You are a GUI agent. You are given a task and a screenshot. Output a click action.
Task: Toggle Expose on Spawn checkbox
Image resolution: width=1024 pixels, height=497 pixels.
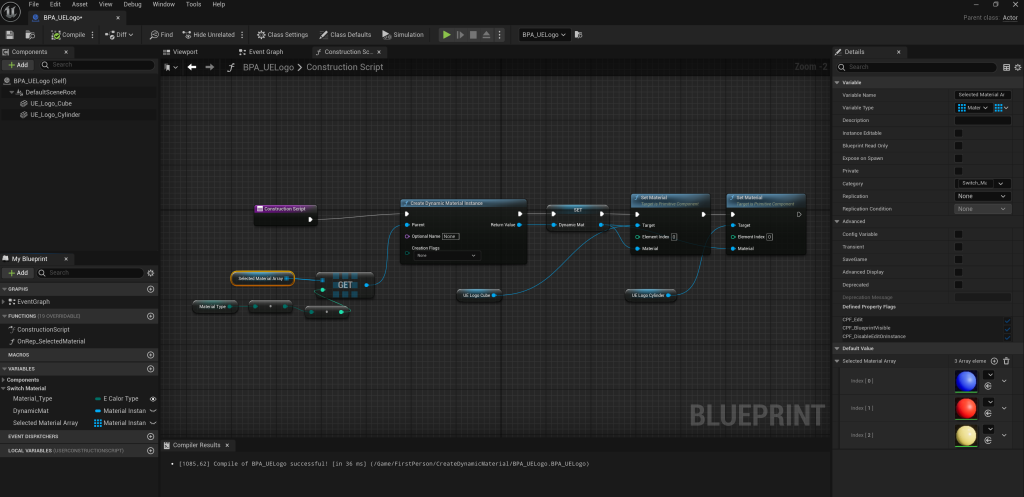coord(959,158)
